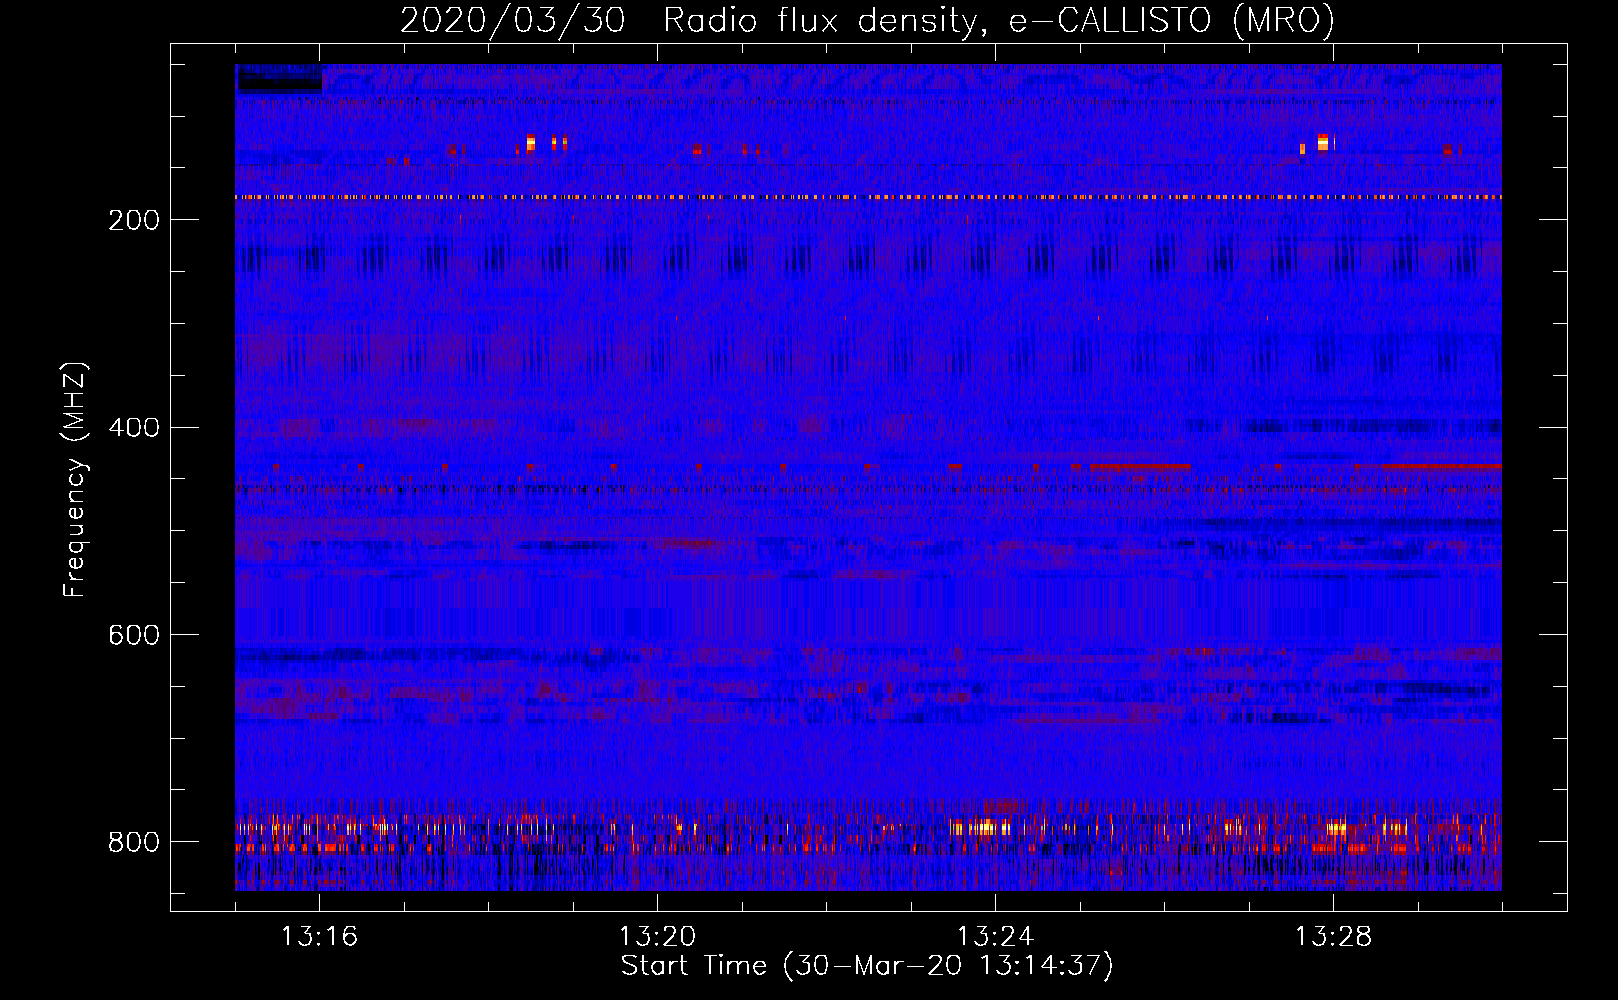Click the 13:24 time tick label
This screenshot has height=1000, width=1618.
tap(995, 936)
